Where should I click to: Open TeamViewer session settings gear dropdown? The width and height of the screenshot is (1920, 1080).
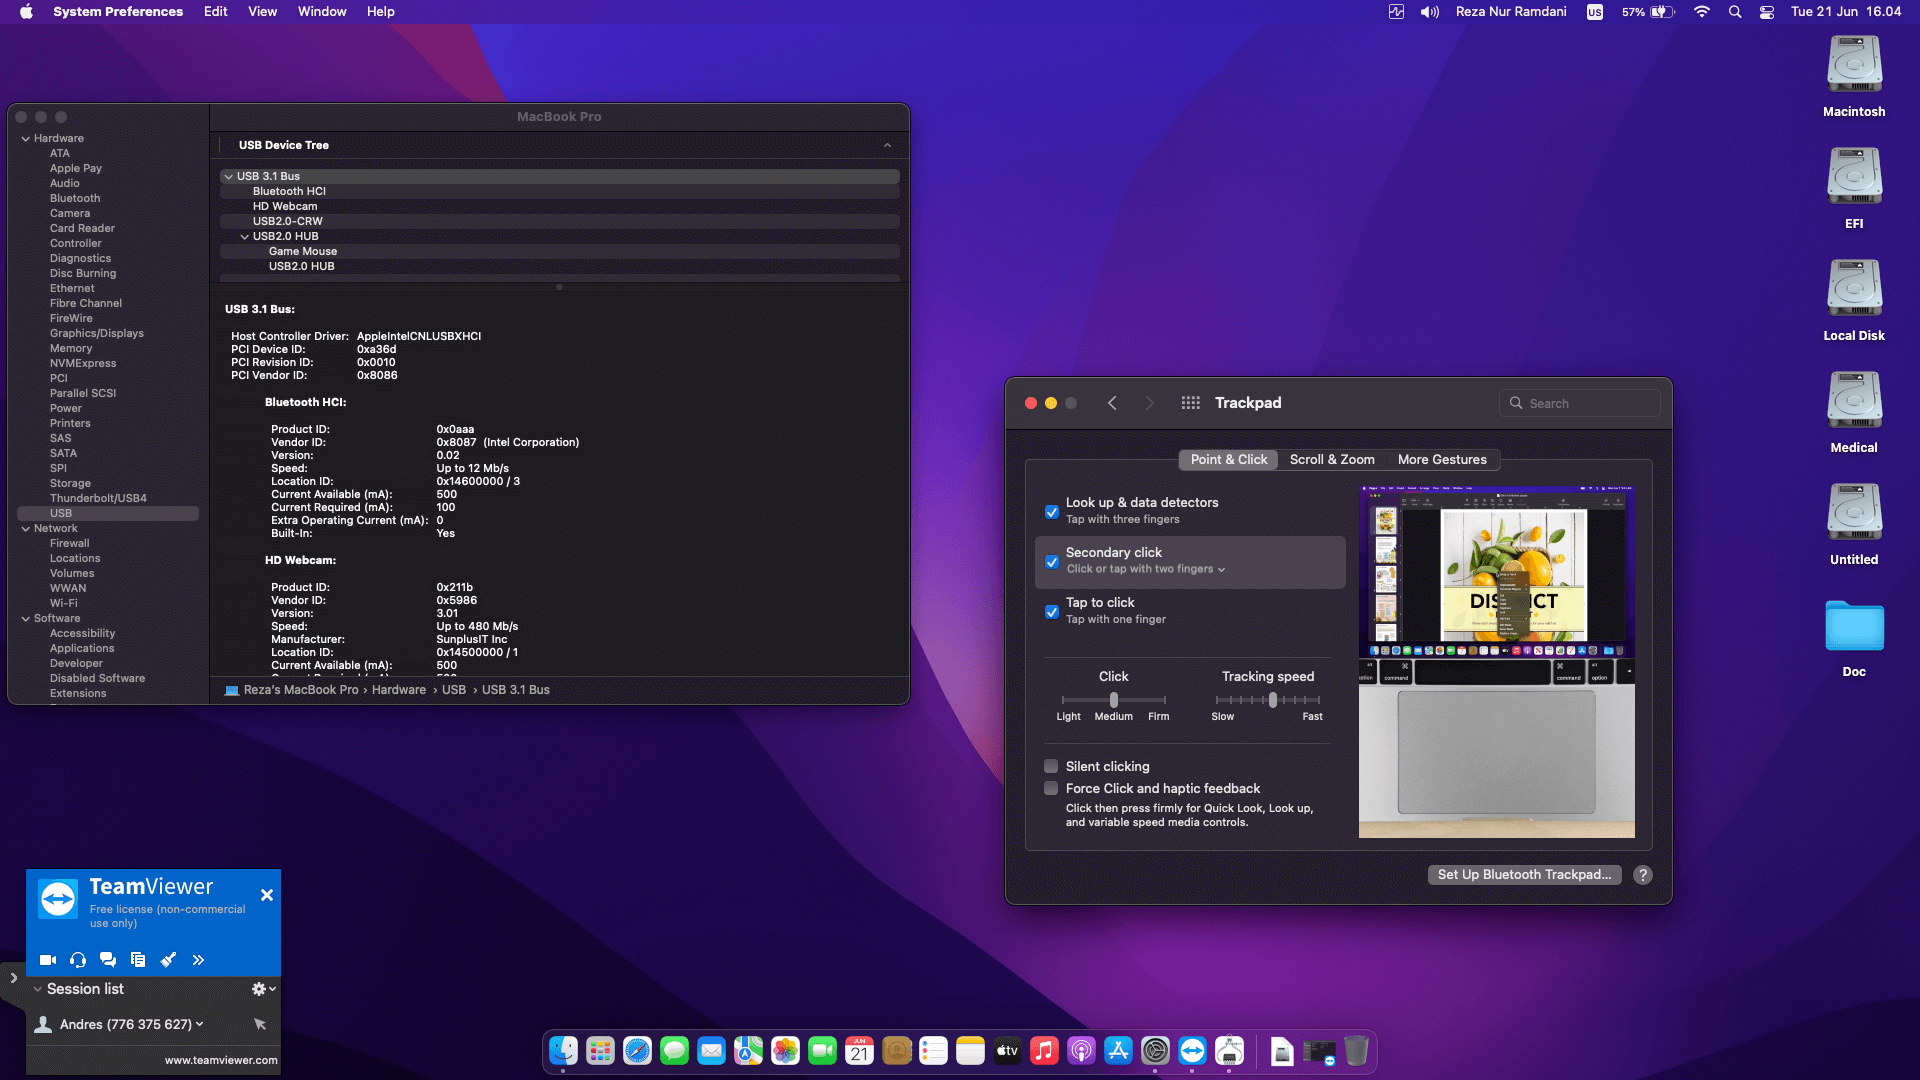pos(263,989)
